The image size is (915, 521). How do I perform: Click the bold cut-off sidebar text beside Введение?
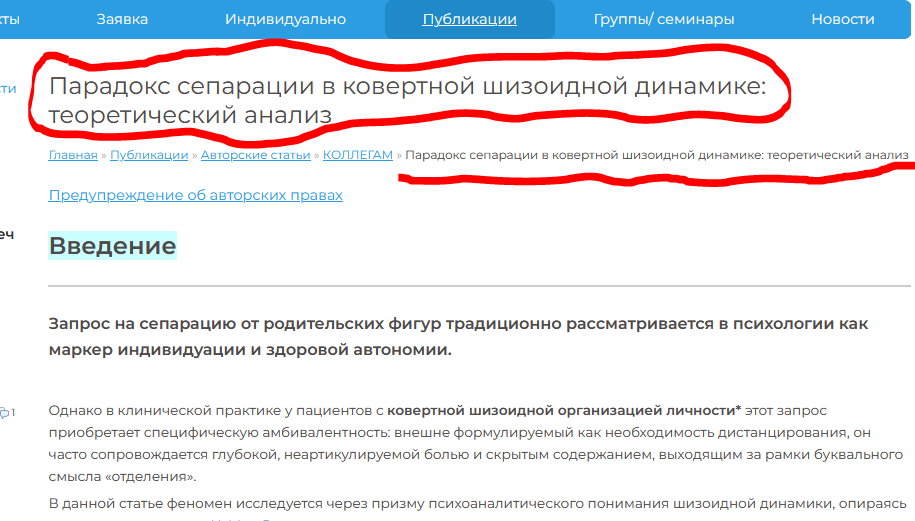(6, 234)
